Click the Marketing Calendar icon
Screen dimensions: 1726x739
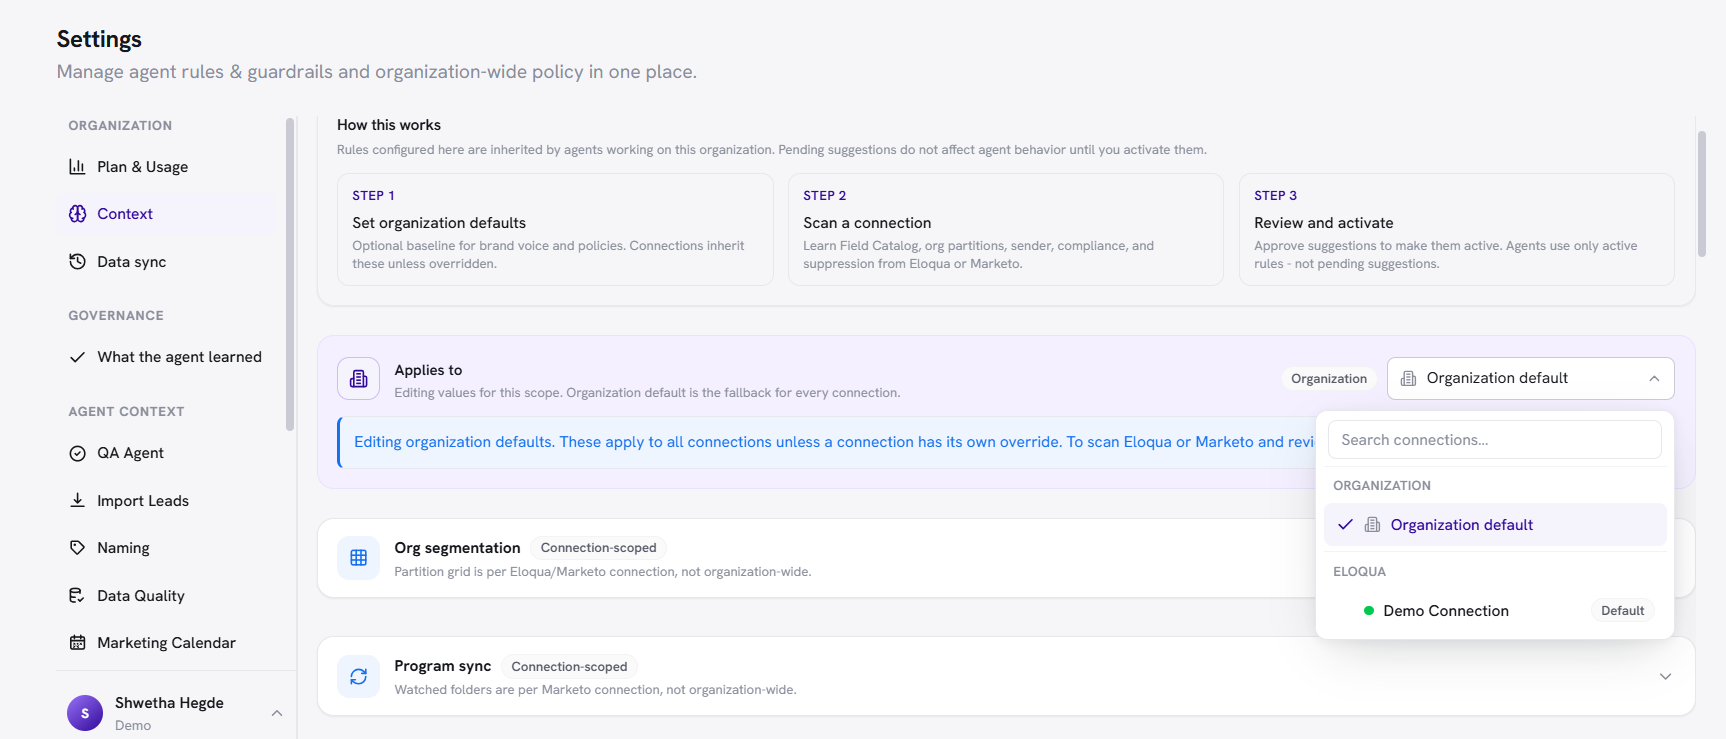(77, 643)
